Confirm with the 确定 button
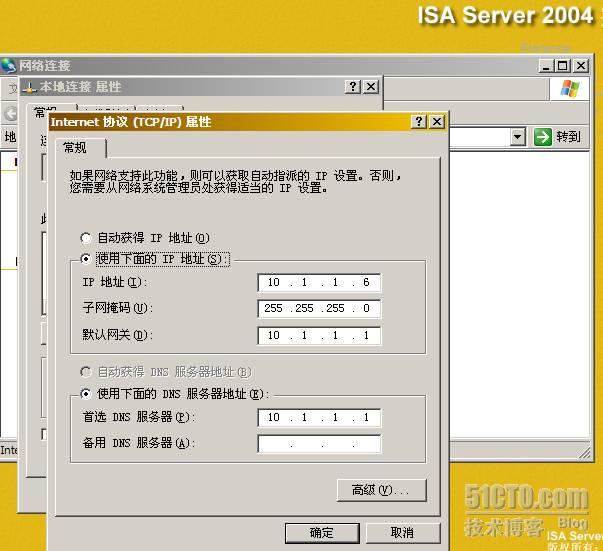 point(322,533)
